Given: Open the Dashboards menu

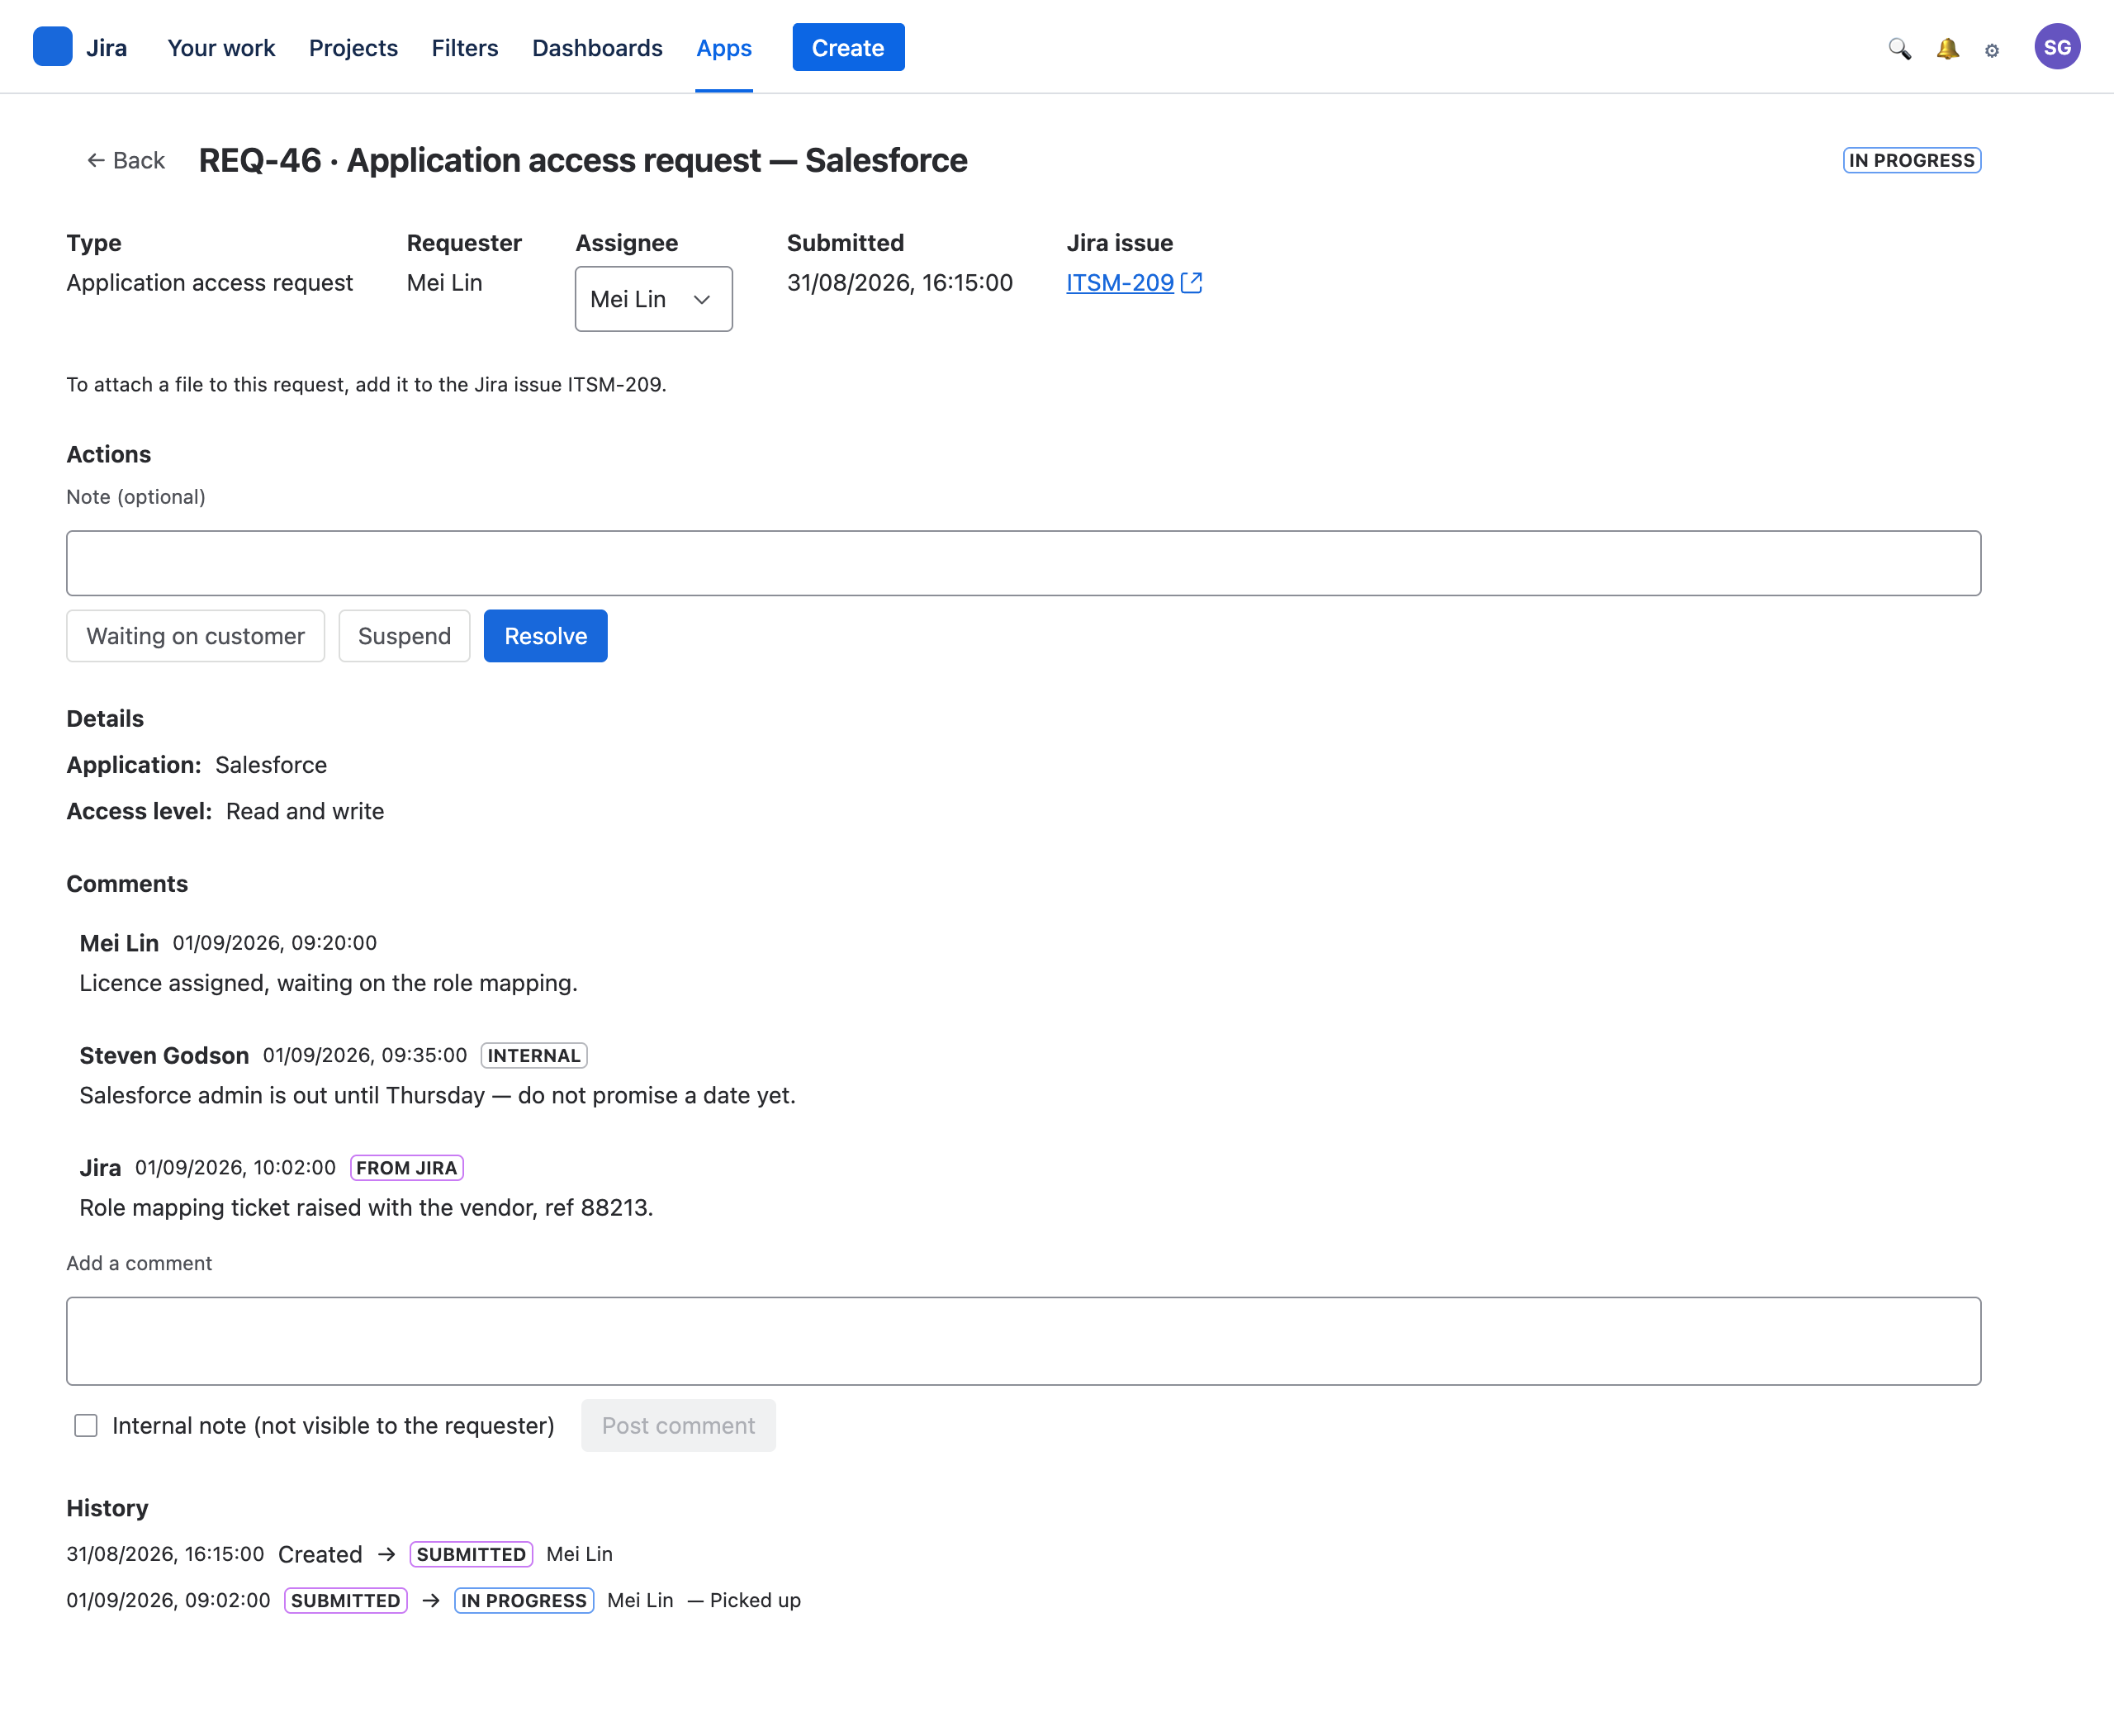Looking at the screenshot, I should coord(597,48).
